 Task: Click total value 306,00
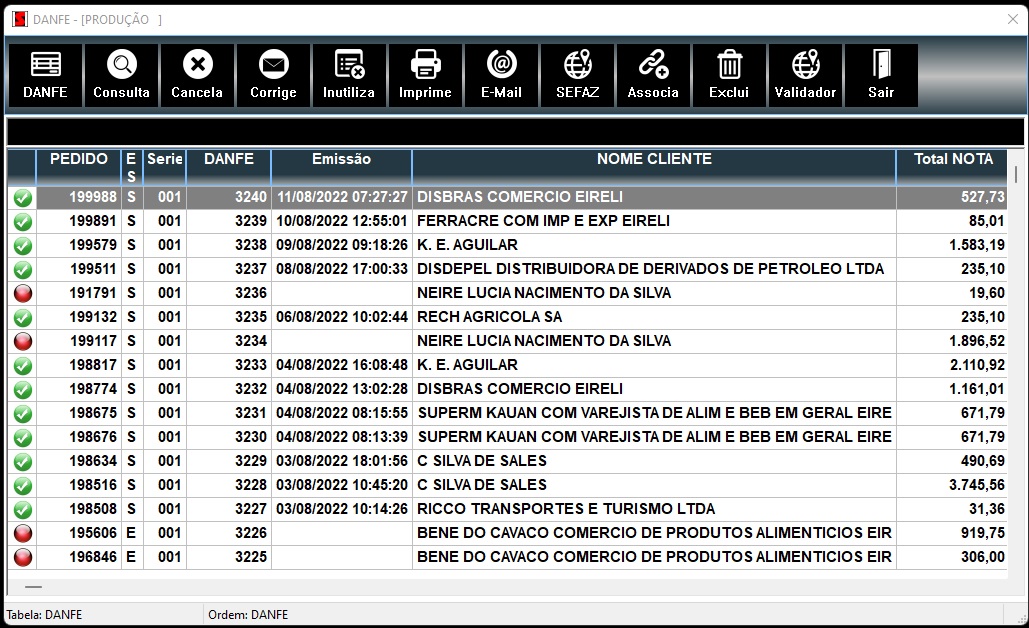coord(982,556)
